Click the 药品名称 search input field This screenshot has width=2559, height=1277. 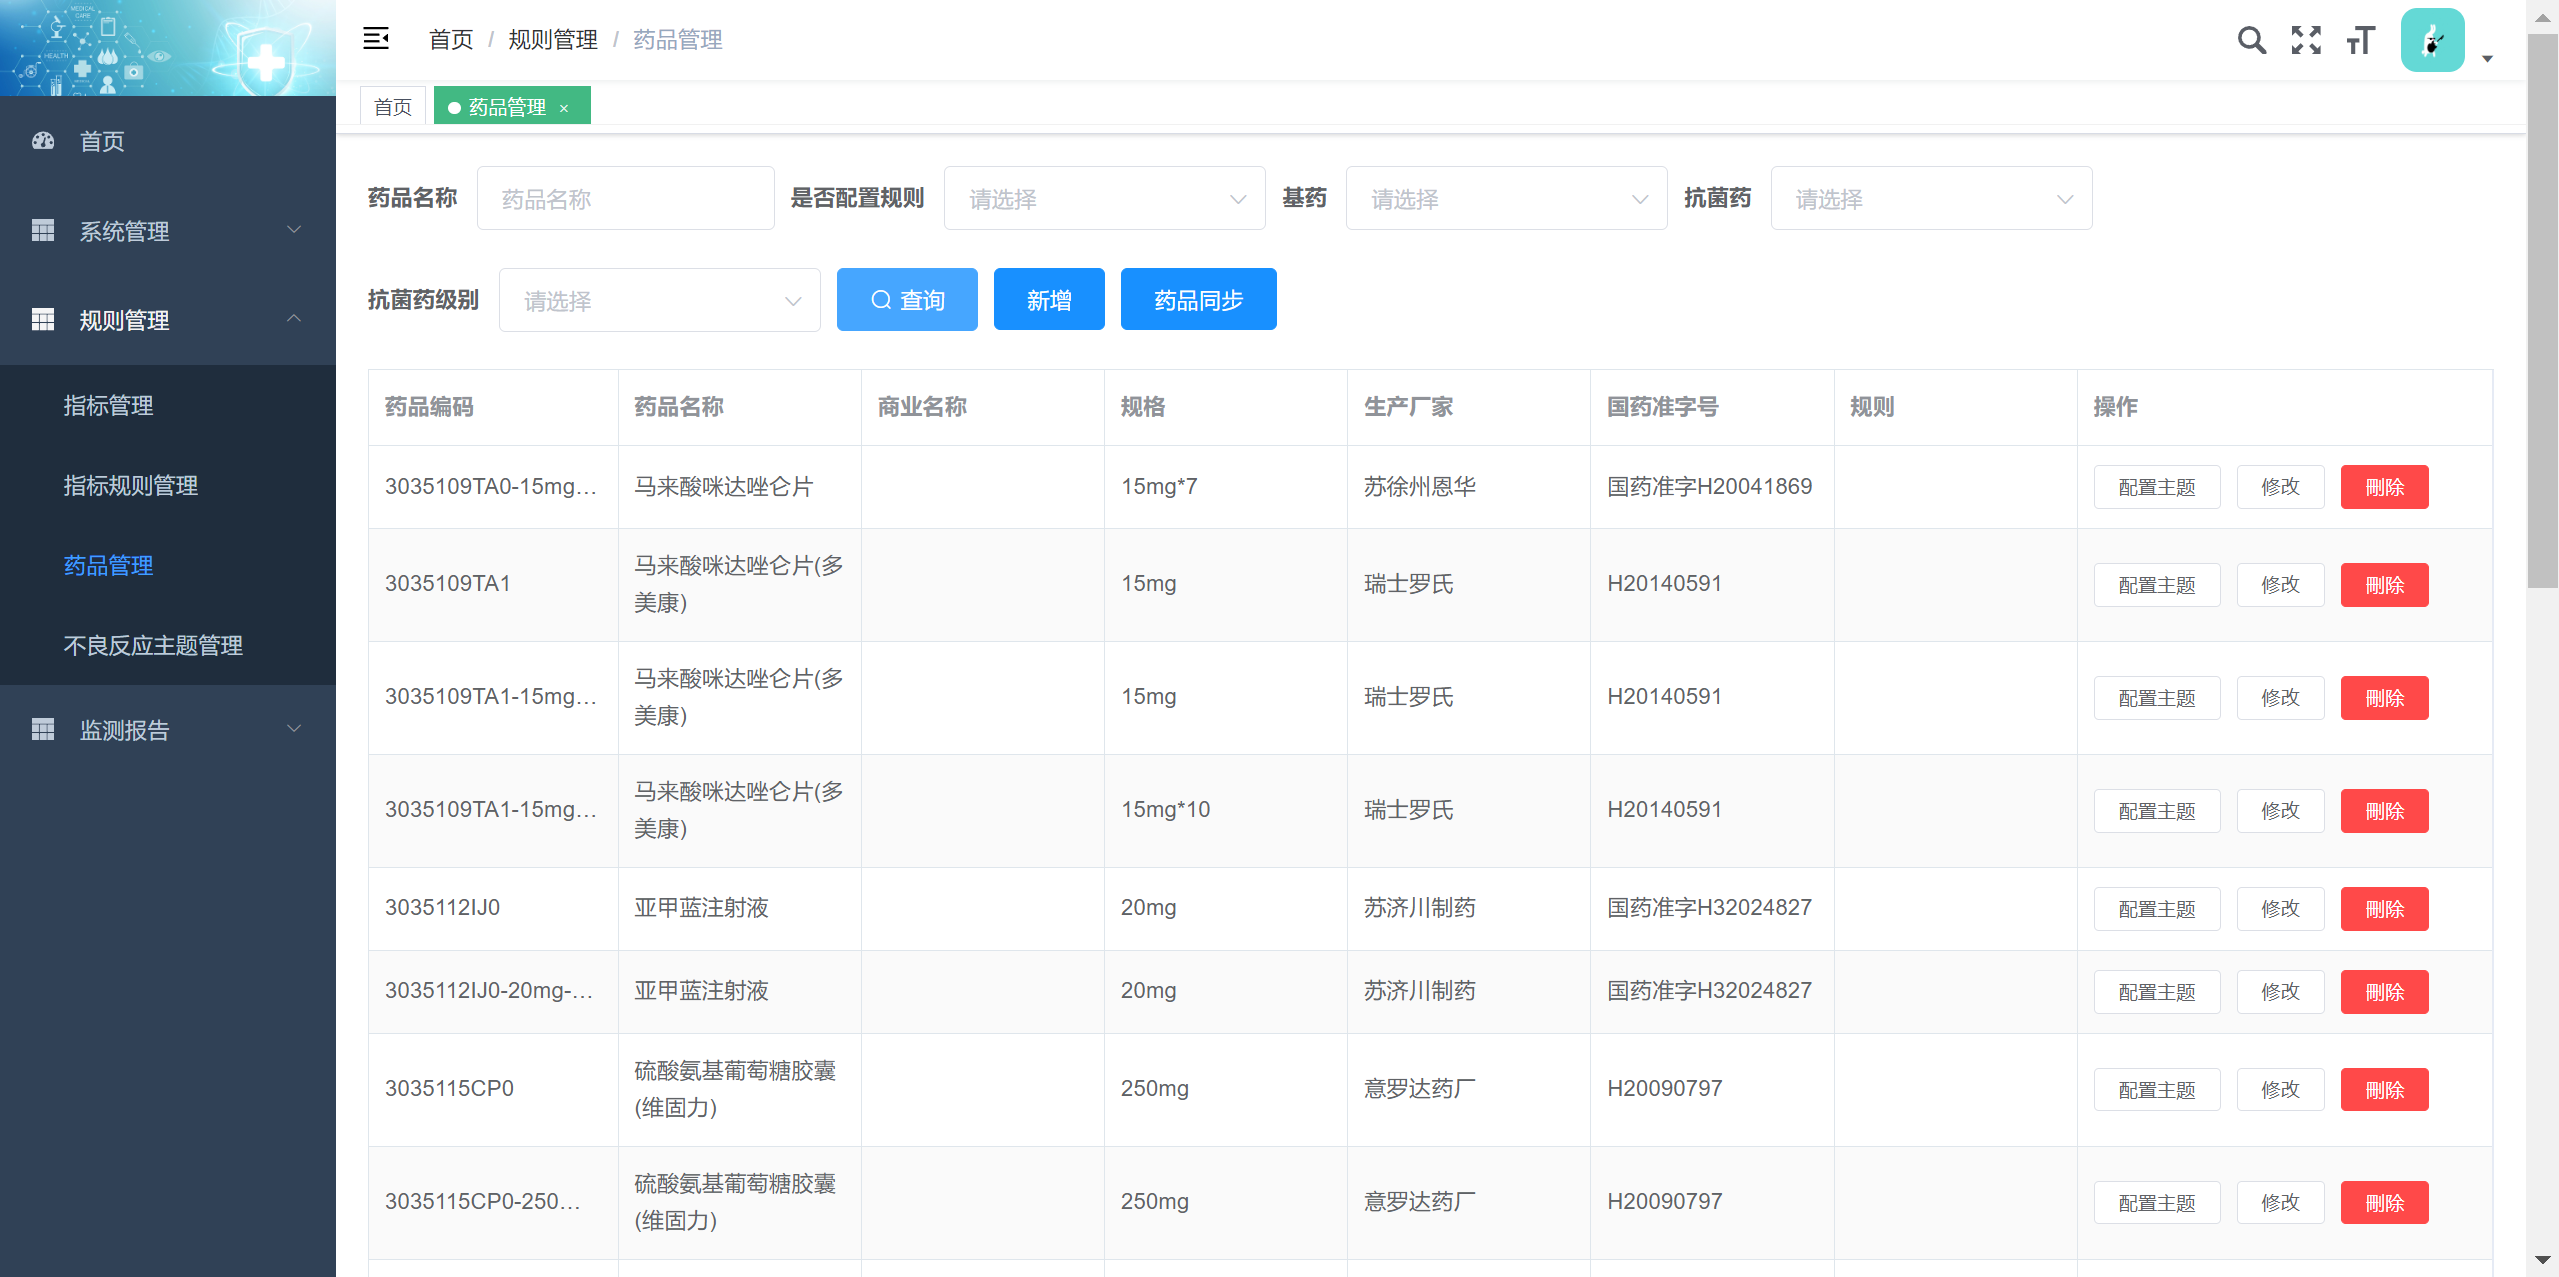pyautogui.click(x=625, y=198)
